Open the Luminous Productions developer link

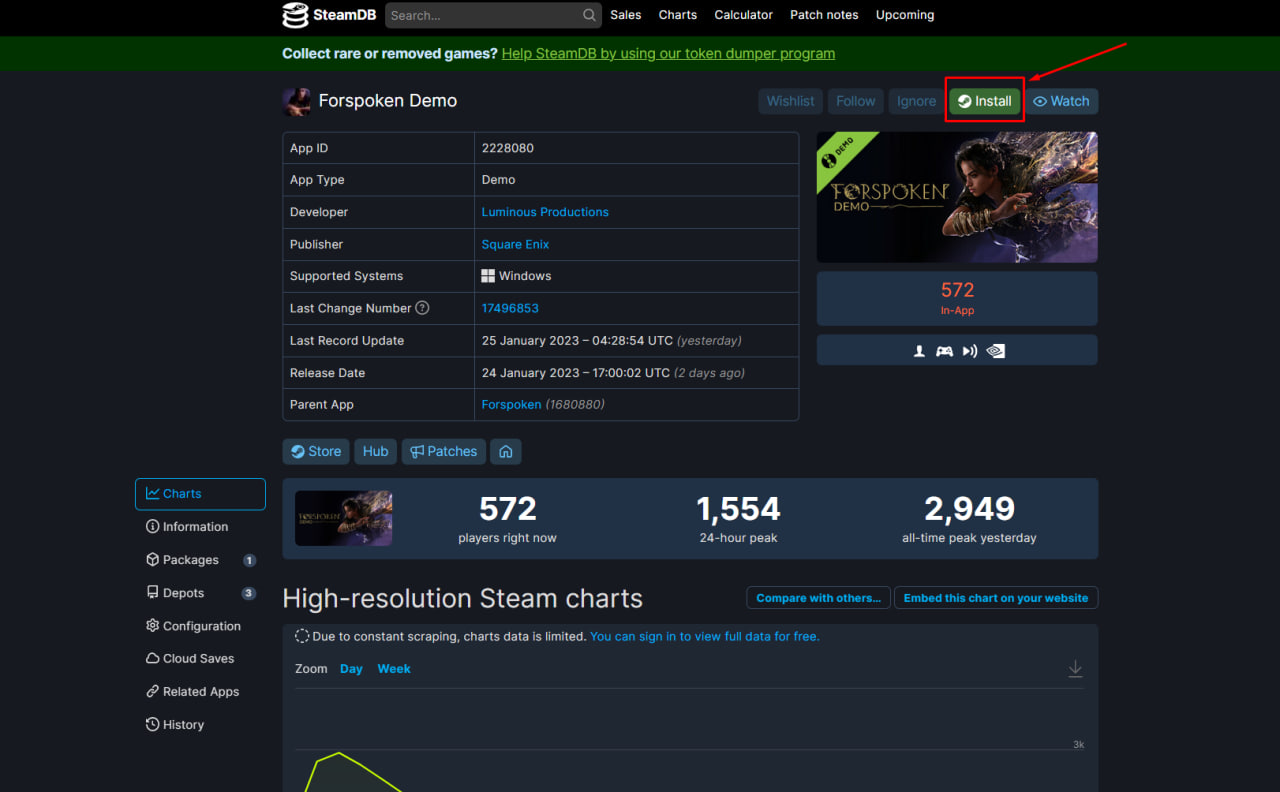pos(545,212)
